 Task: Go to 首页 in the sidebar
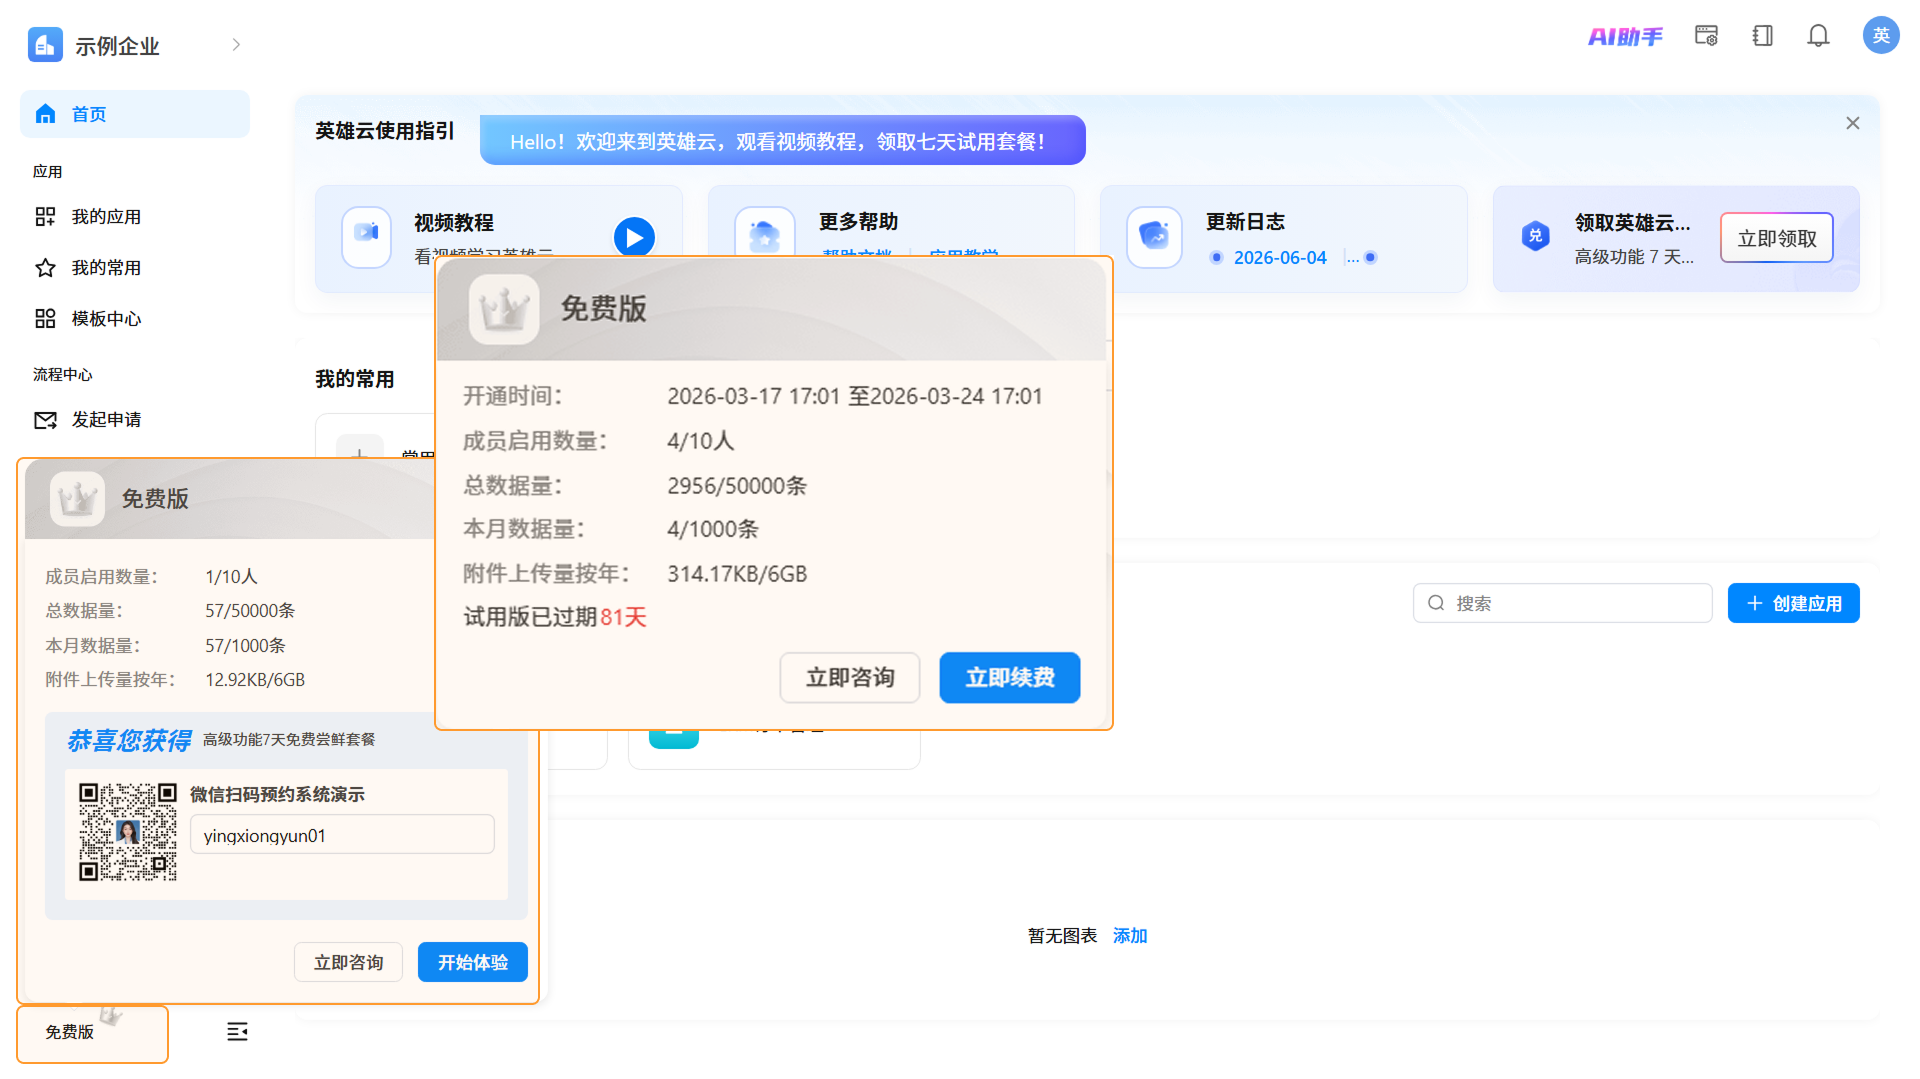coord(135,114)
